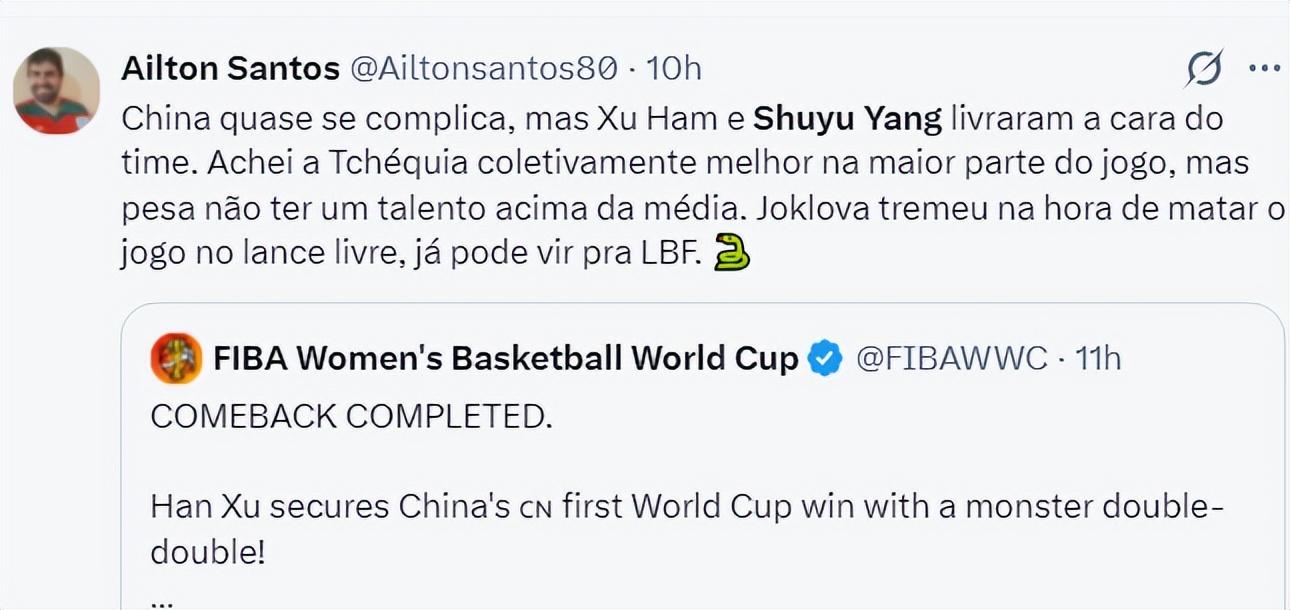Screen dimensions: 1290x610
Task: Click the Grok slashed-circle icon
Action: pos(1204,69)
